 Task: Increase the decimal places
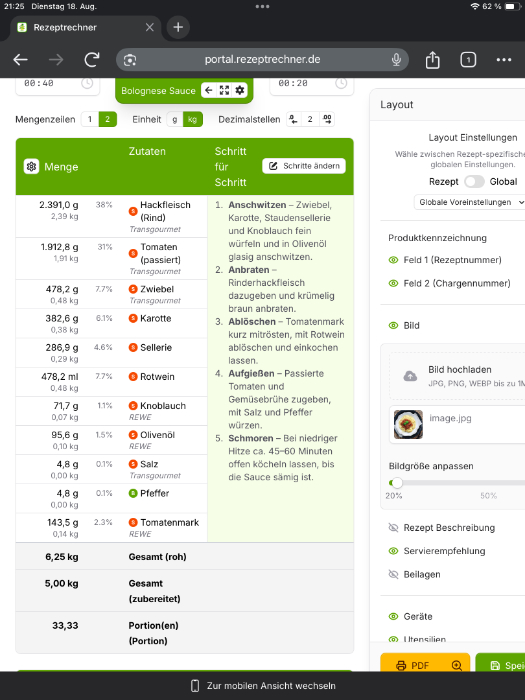coord(327,119)
